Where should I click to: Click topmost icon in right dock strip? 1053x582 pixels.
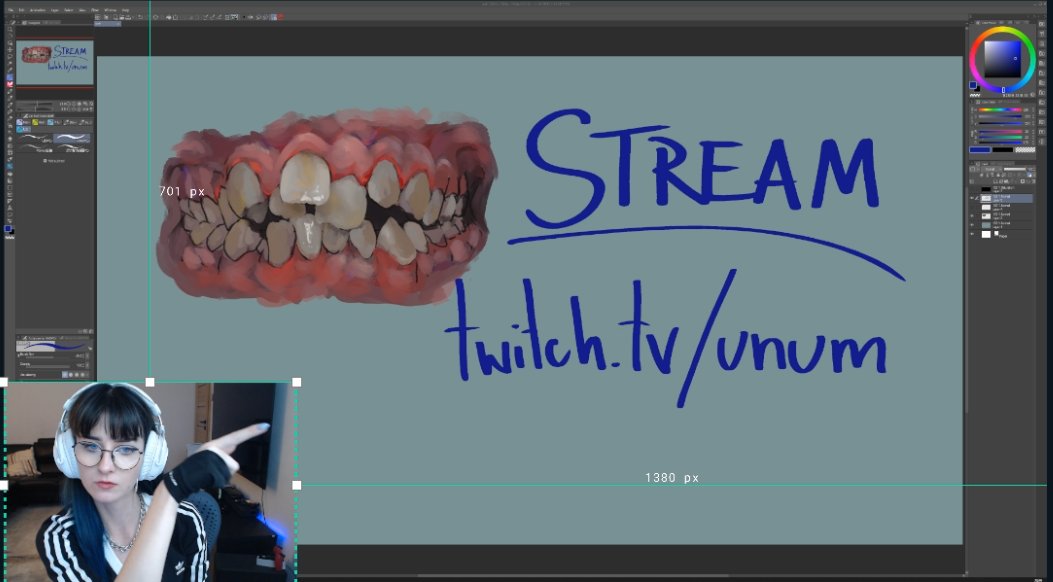(1042, 24)
